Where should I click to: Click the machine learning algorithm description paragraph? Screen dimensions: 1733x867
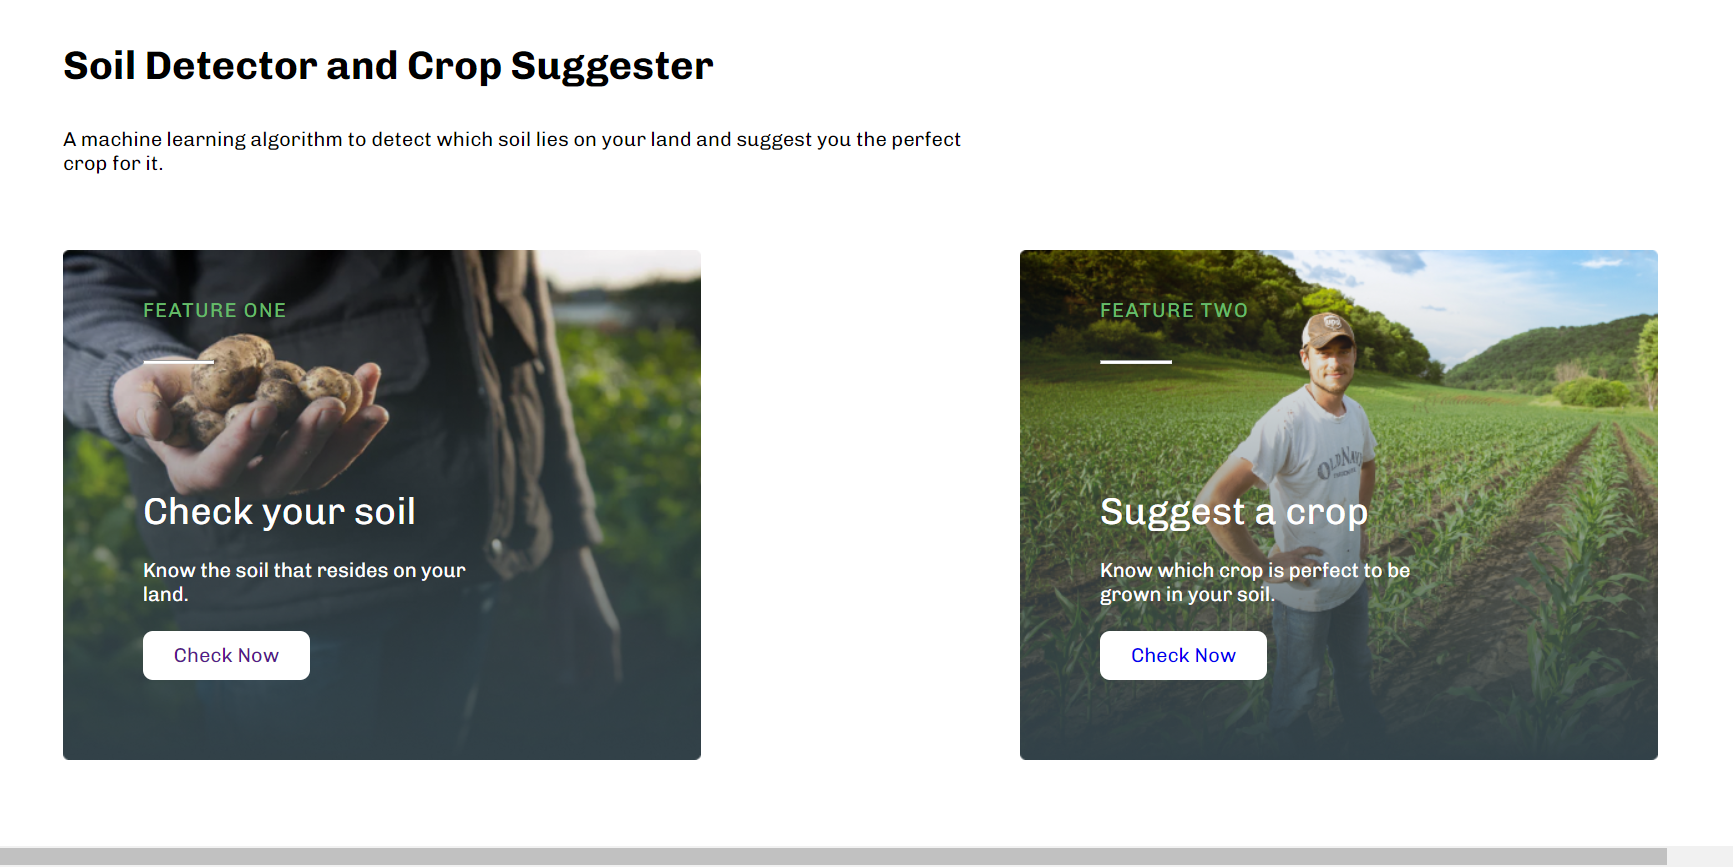pos(512,151)
